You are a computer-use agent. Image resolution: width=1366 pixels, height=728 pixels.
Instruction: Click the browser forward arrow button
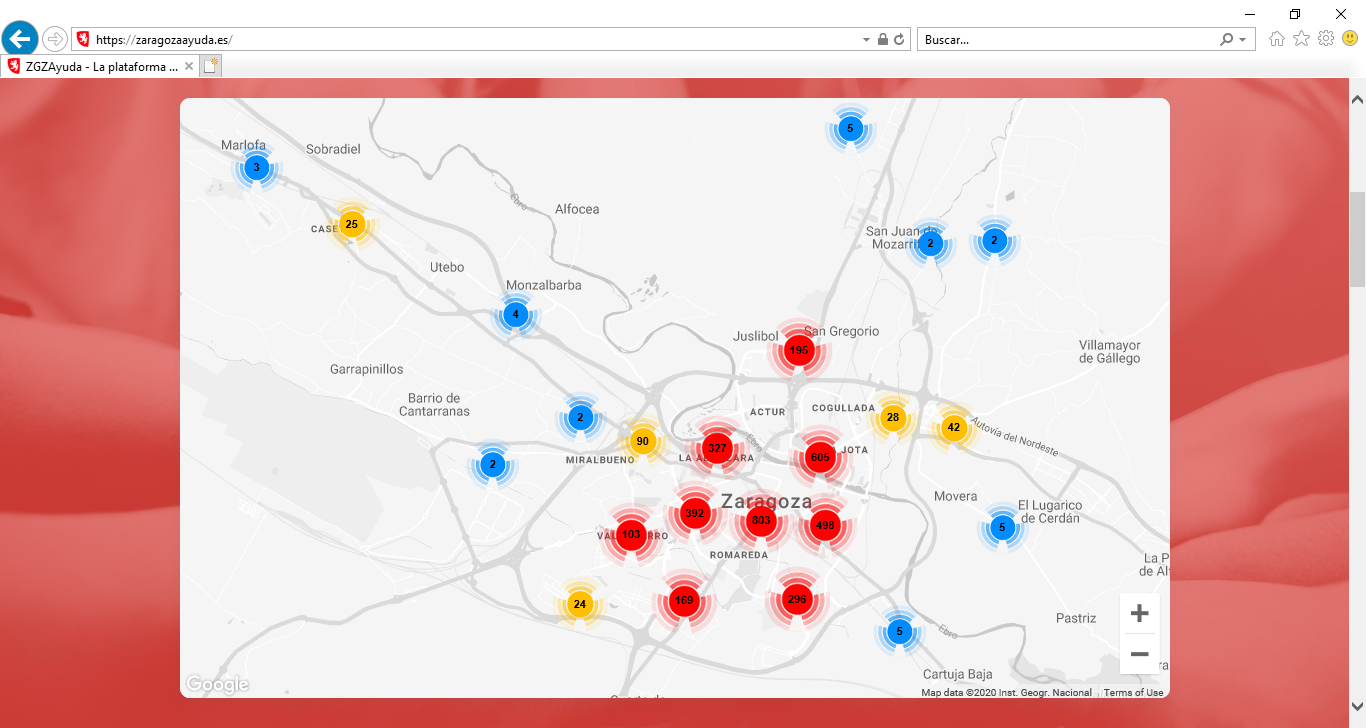coord(54,39)
